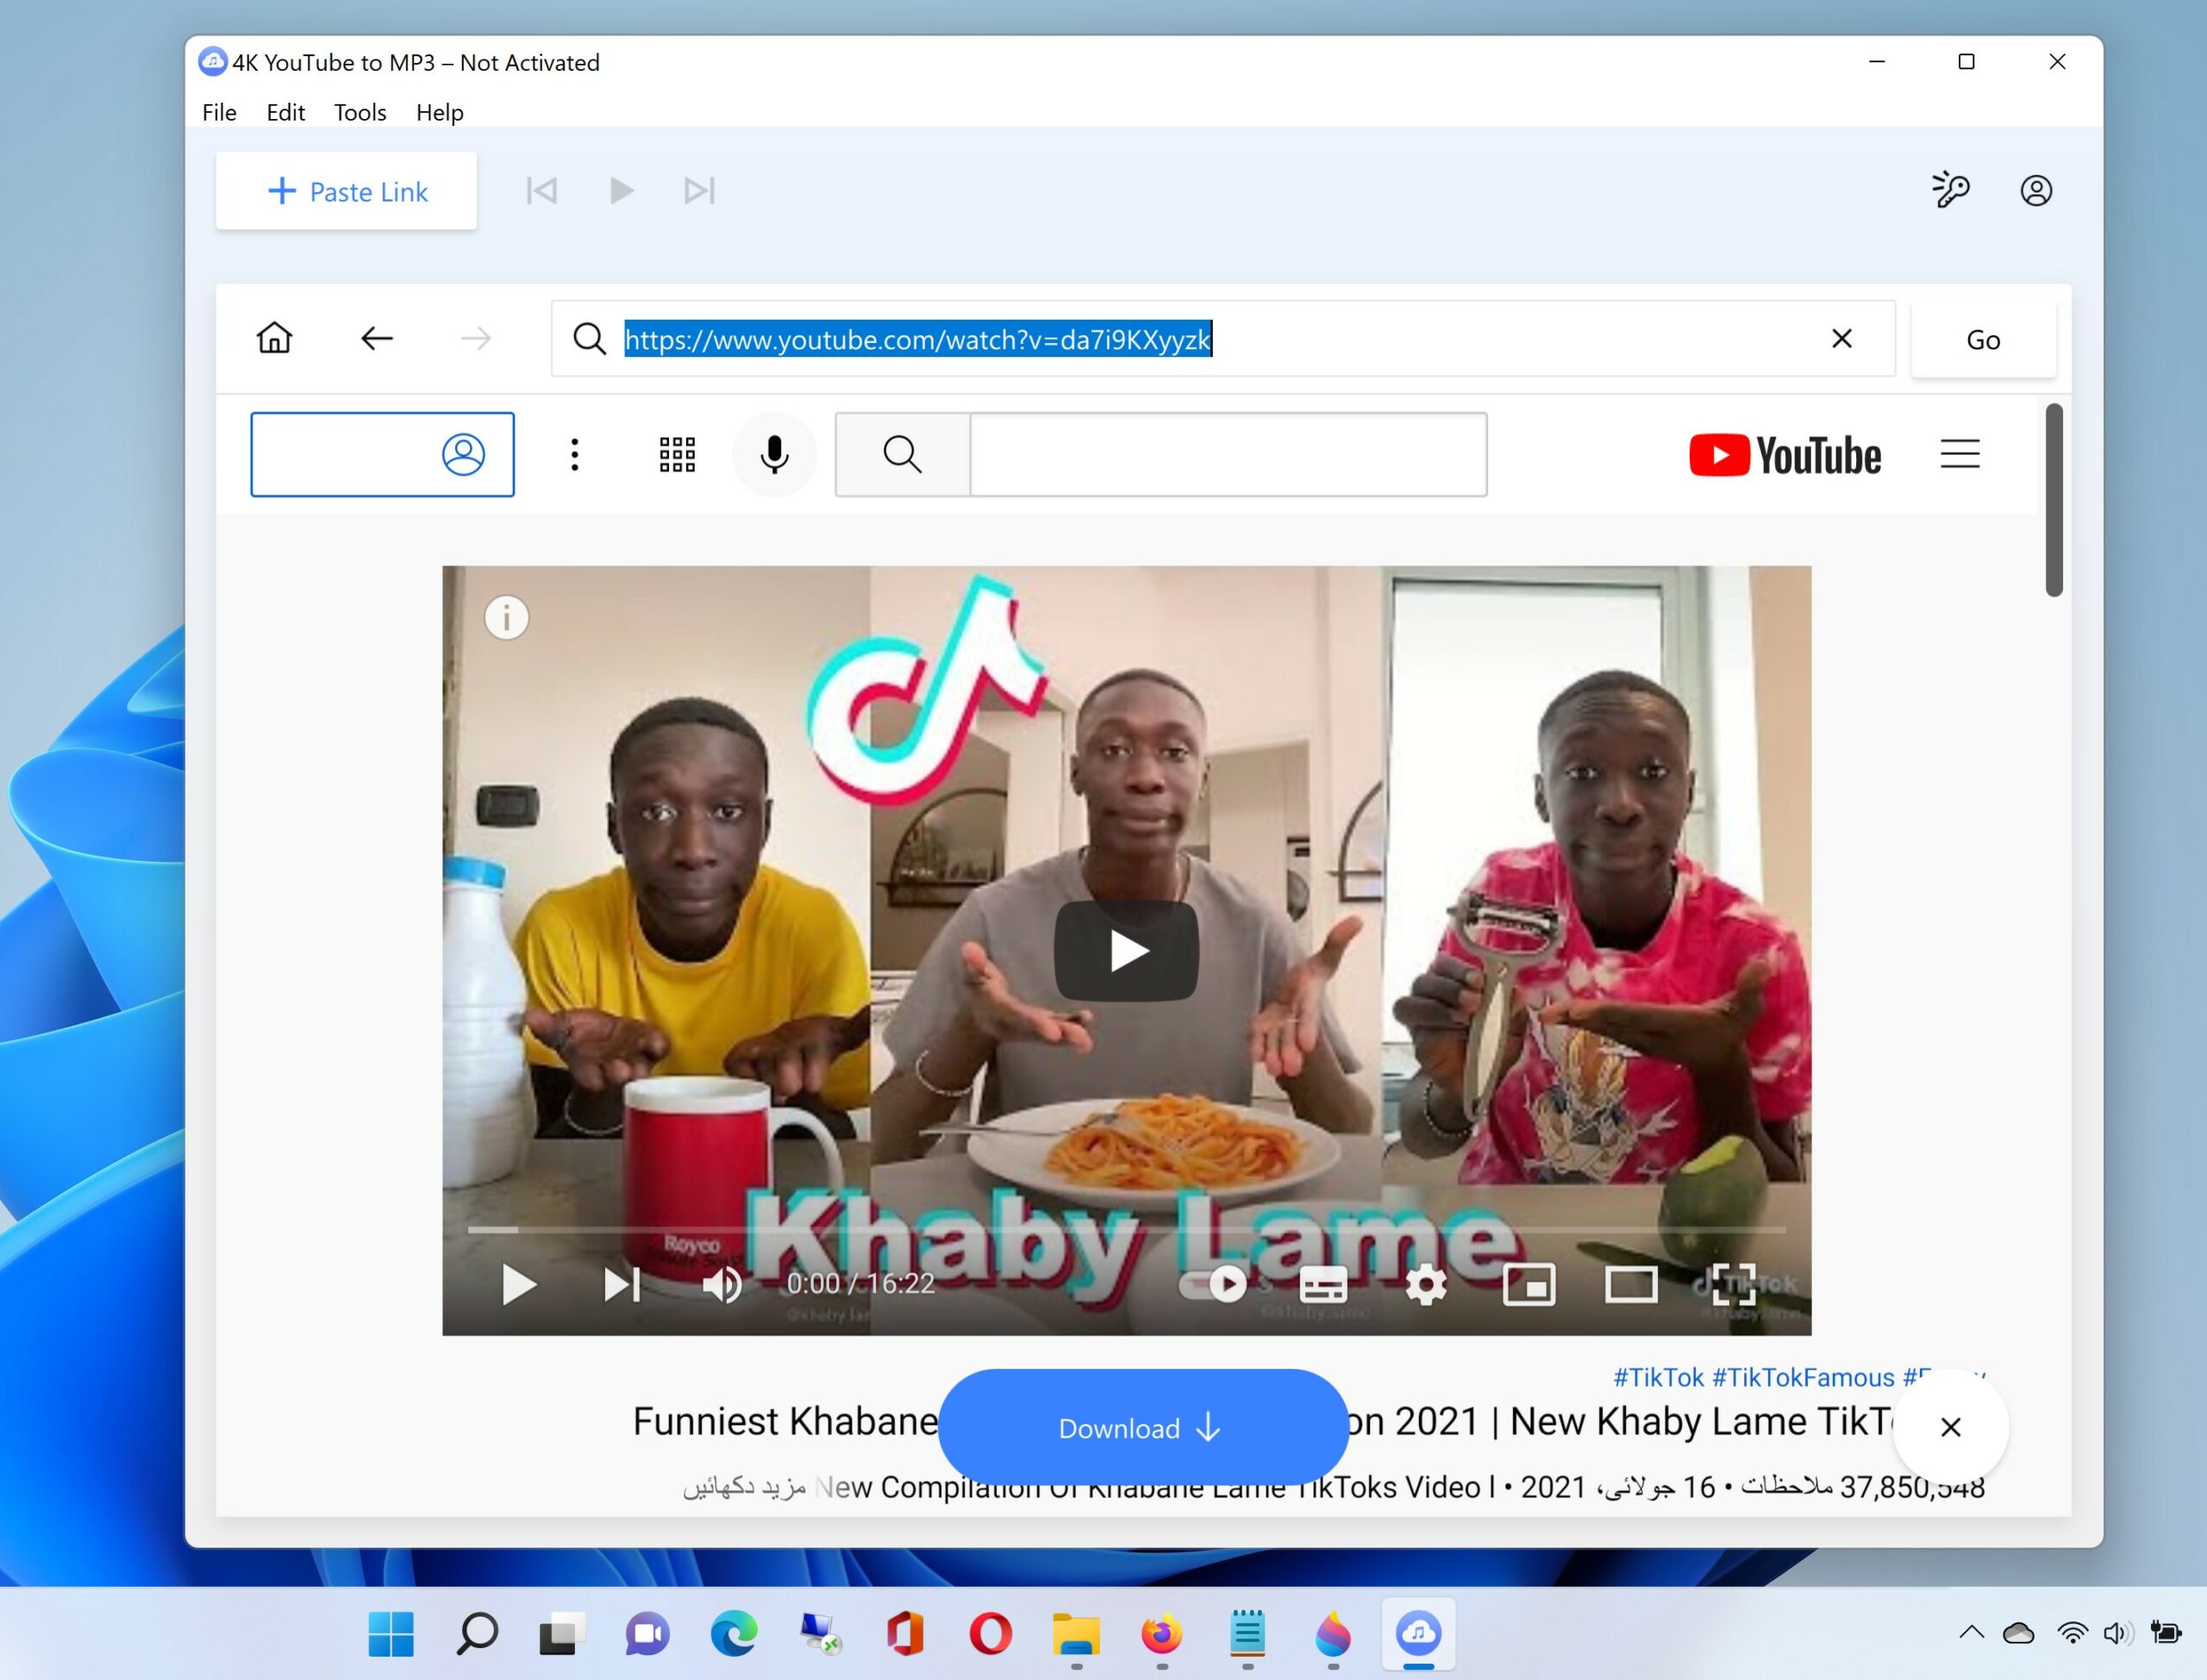Viewport: 2207px width, 1680px height.
Task: Skip to next track in toolbar
Action: click(x=699, y=190)
